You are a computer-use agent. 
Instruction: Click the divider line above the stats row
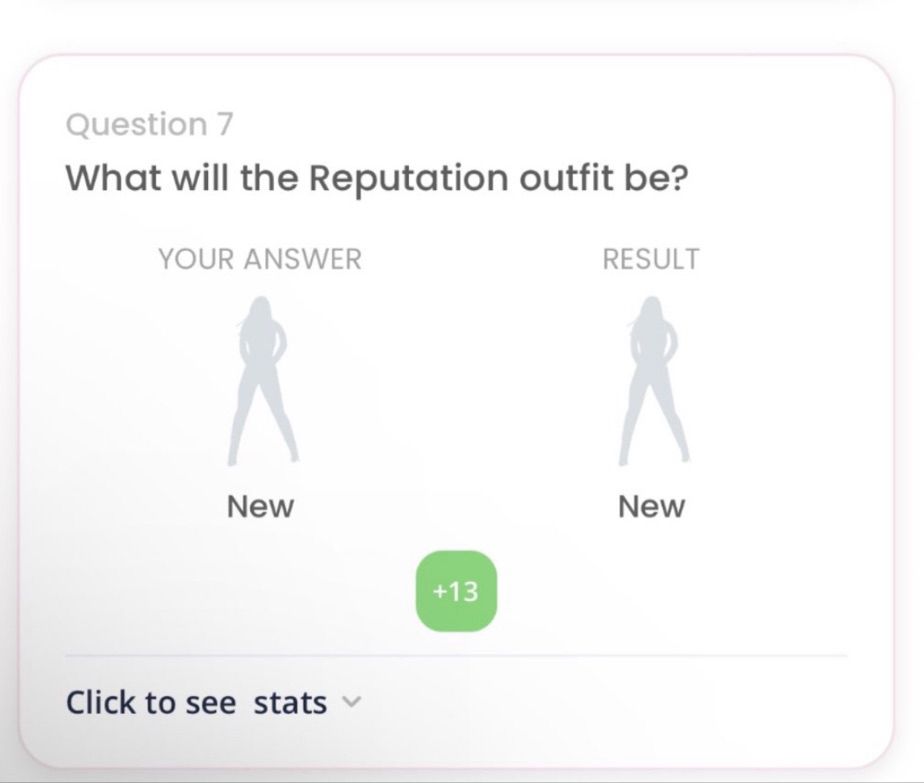456,655
